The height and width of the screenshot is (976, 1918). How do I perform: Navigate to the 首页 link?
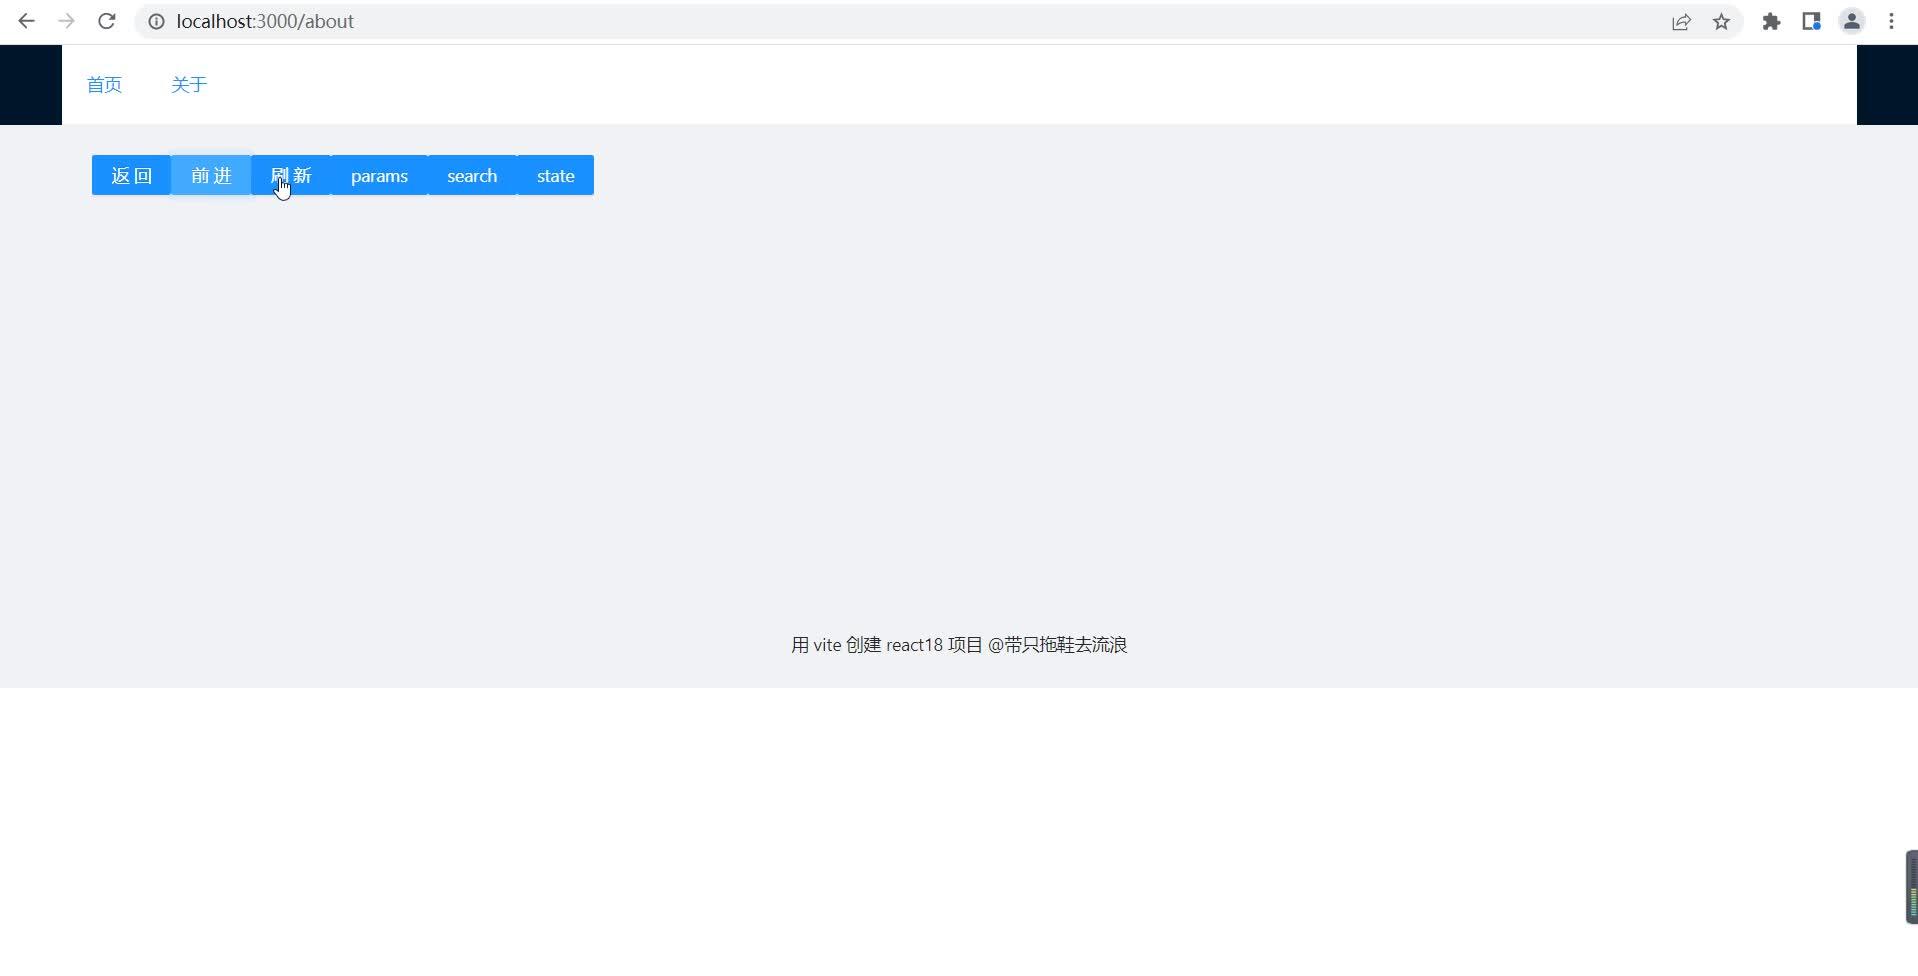pyautogui.click(x=103, y=85)
